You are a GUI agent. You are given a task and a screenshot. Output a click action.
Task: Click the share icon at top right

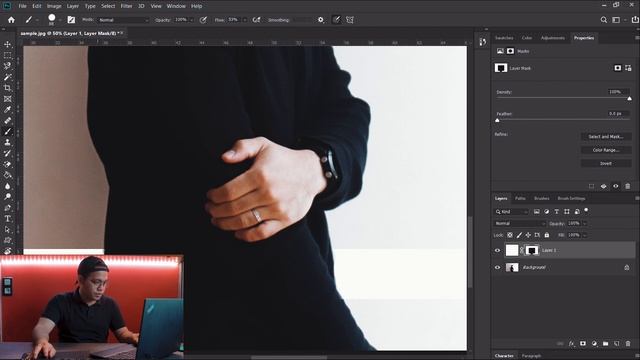coord(635,20)
